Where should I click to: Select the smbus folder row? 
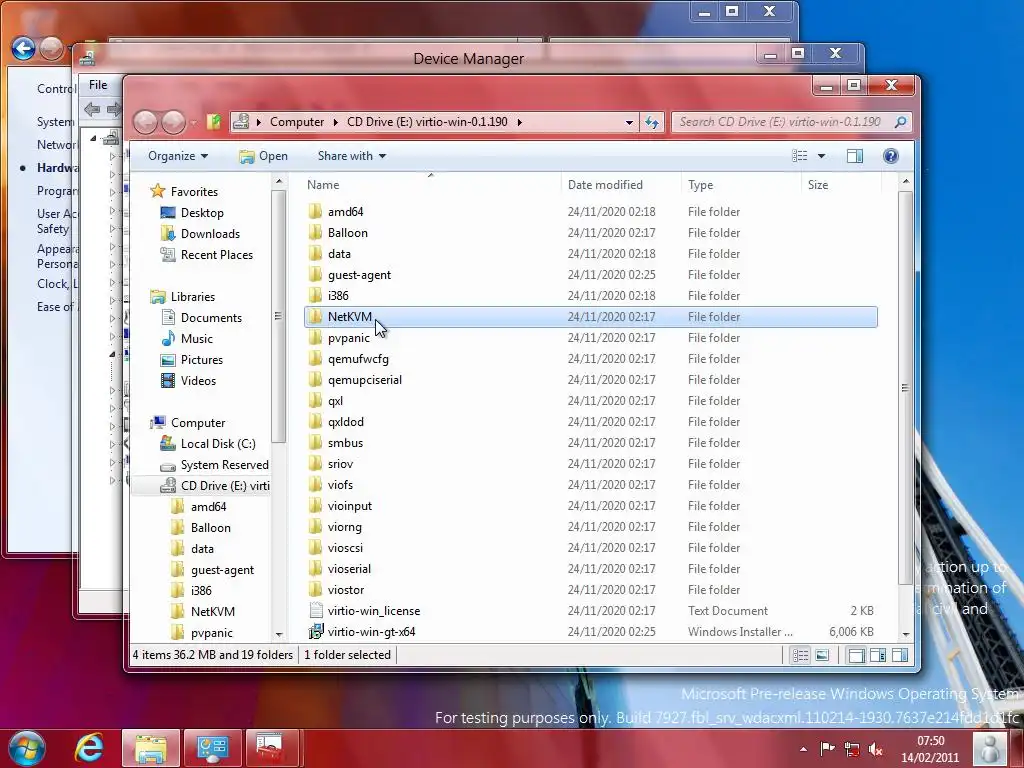[591, 443]
